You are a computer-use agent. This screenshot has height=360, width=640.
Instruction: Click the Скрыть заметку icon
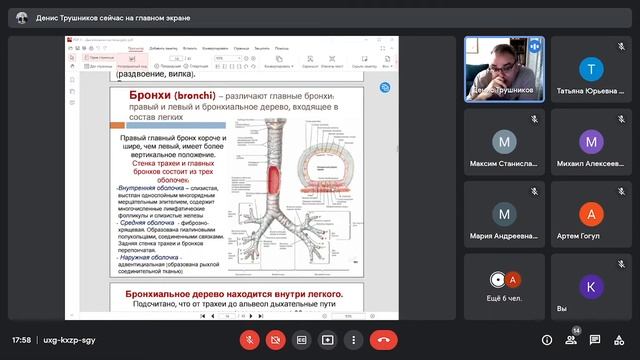pos(364,62)
